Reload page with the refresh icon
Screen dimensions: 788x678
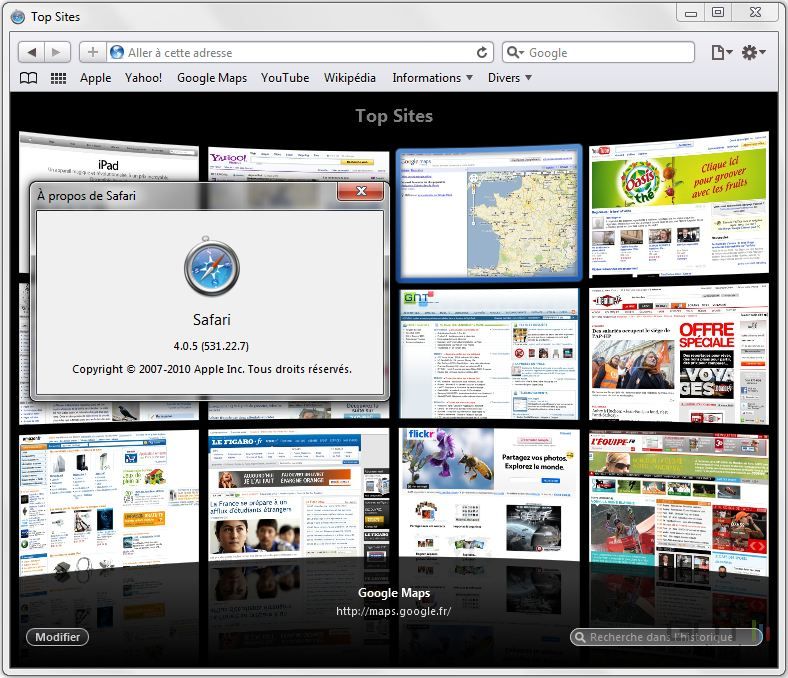coord(481,52)
